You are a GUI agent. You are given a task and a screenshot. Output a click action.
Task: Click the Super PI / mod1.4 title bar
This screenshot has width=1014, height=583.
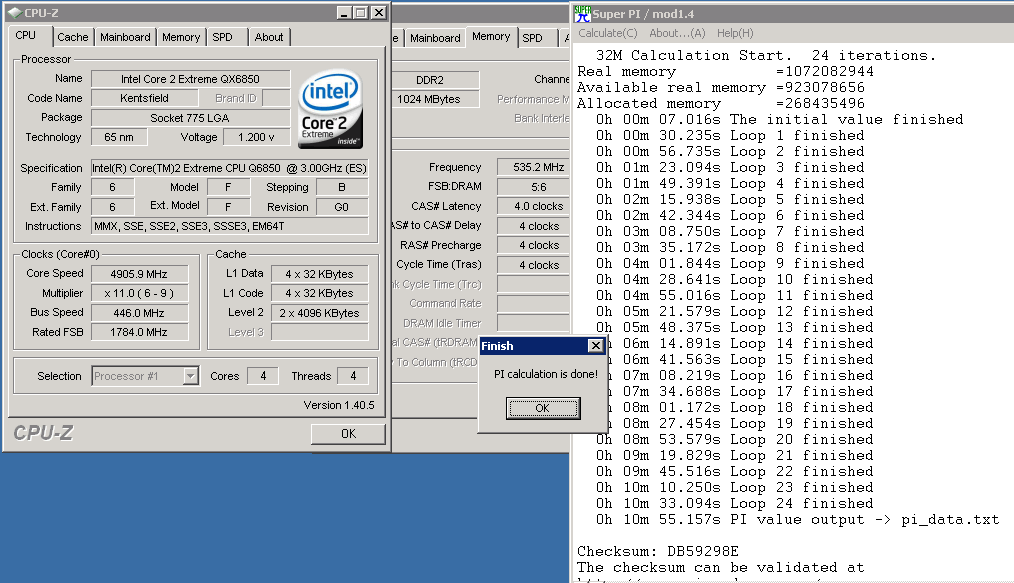793,14
